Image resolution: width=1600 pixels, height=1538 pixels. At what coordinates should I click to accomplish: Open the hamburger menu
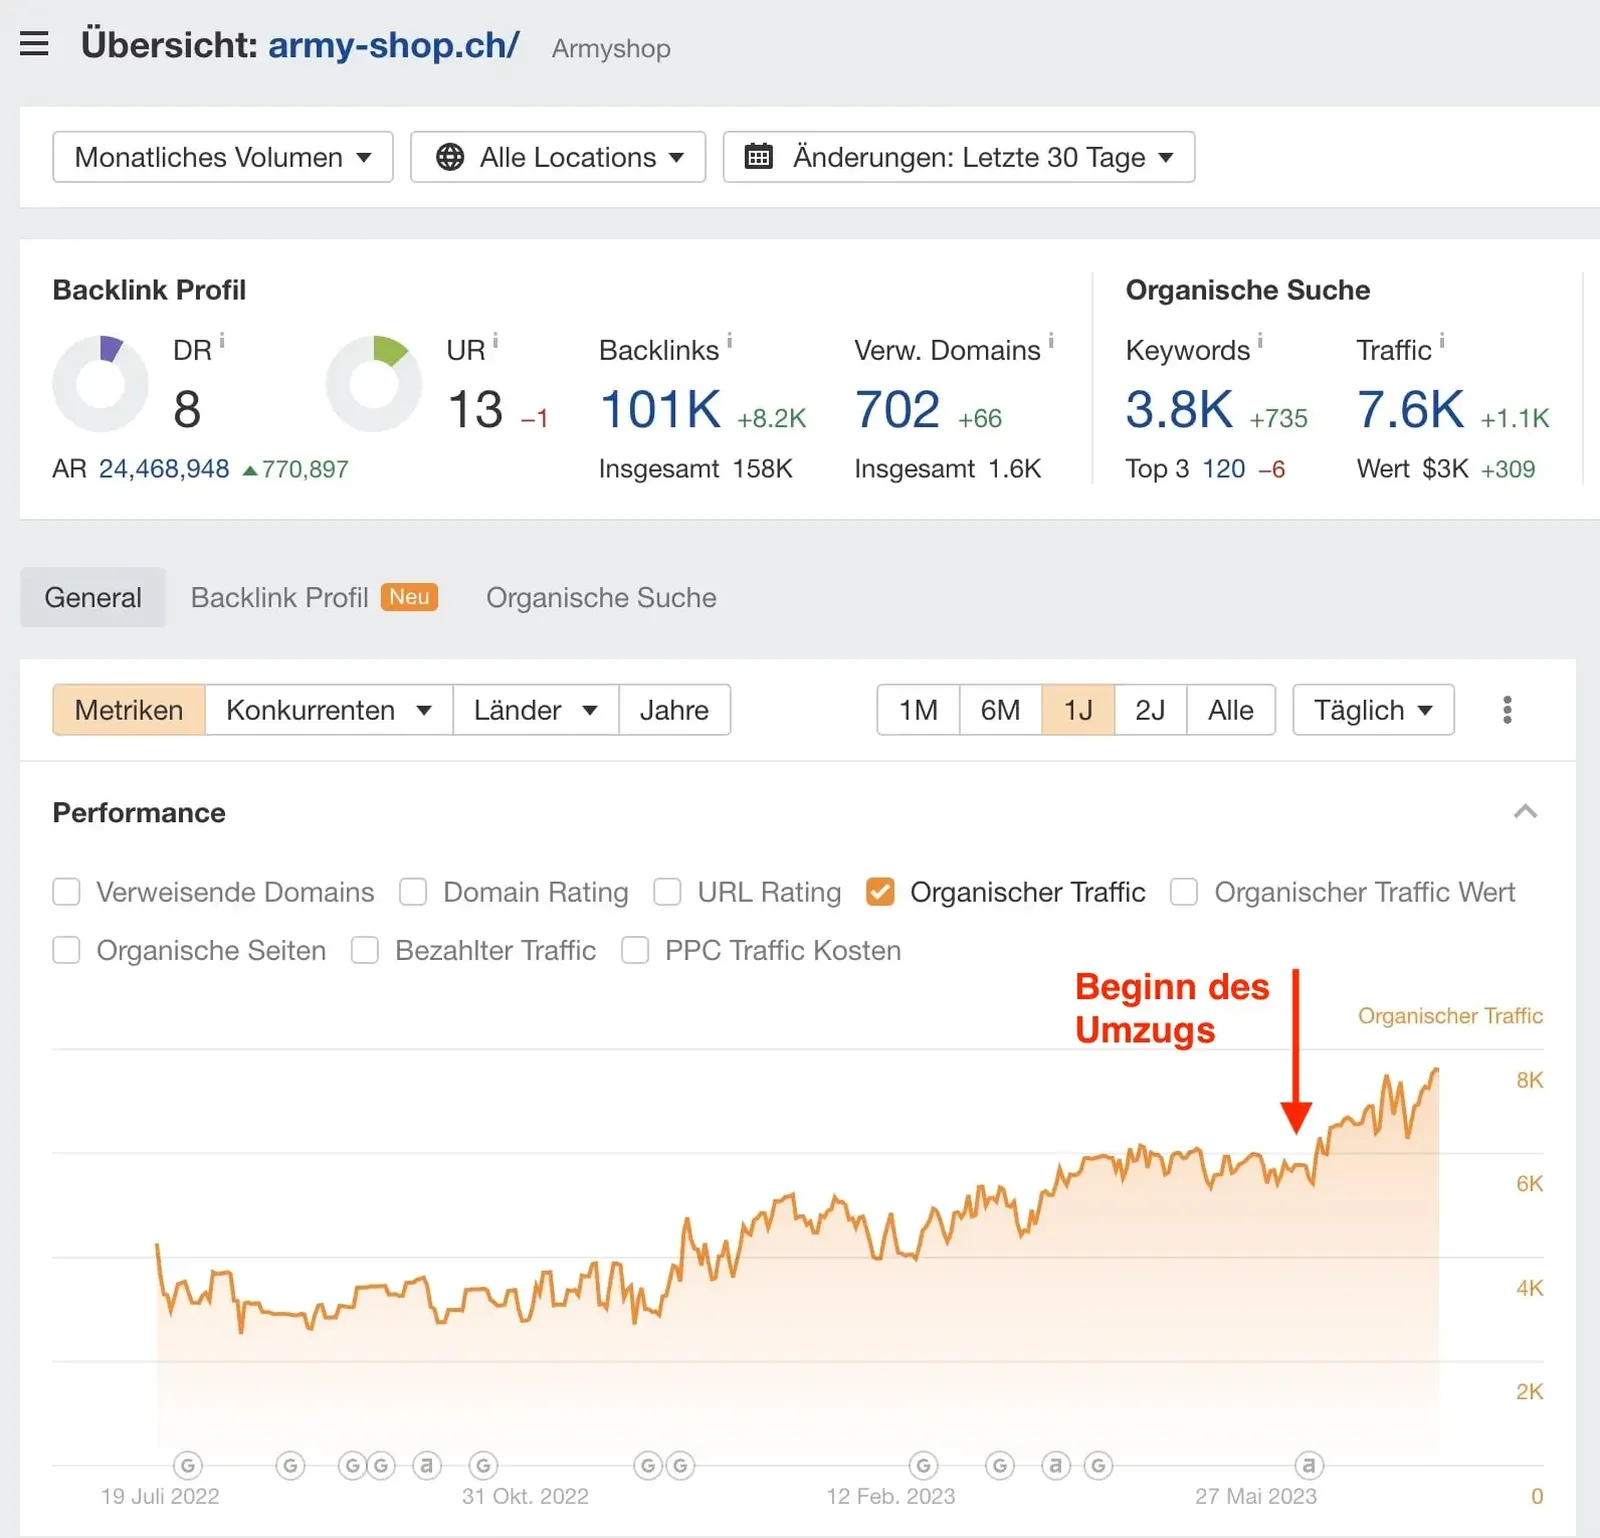tap(34, 44)
